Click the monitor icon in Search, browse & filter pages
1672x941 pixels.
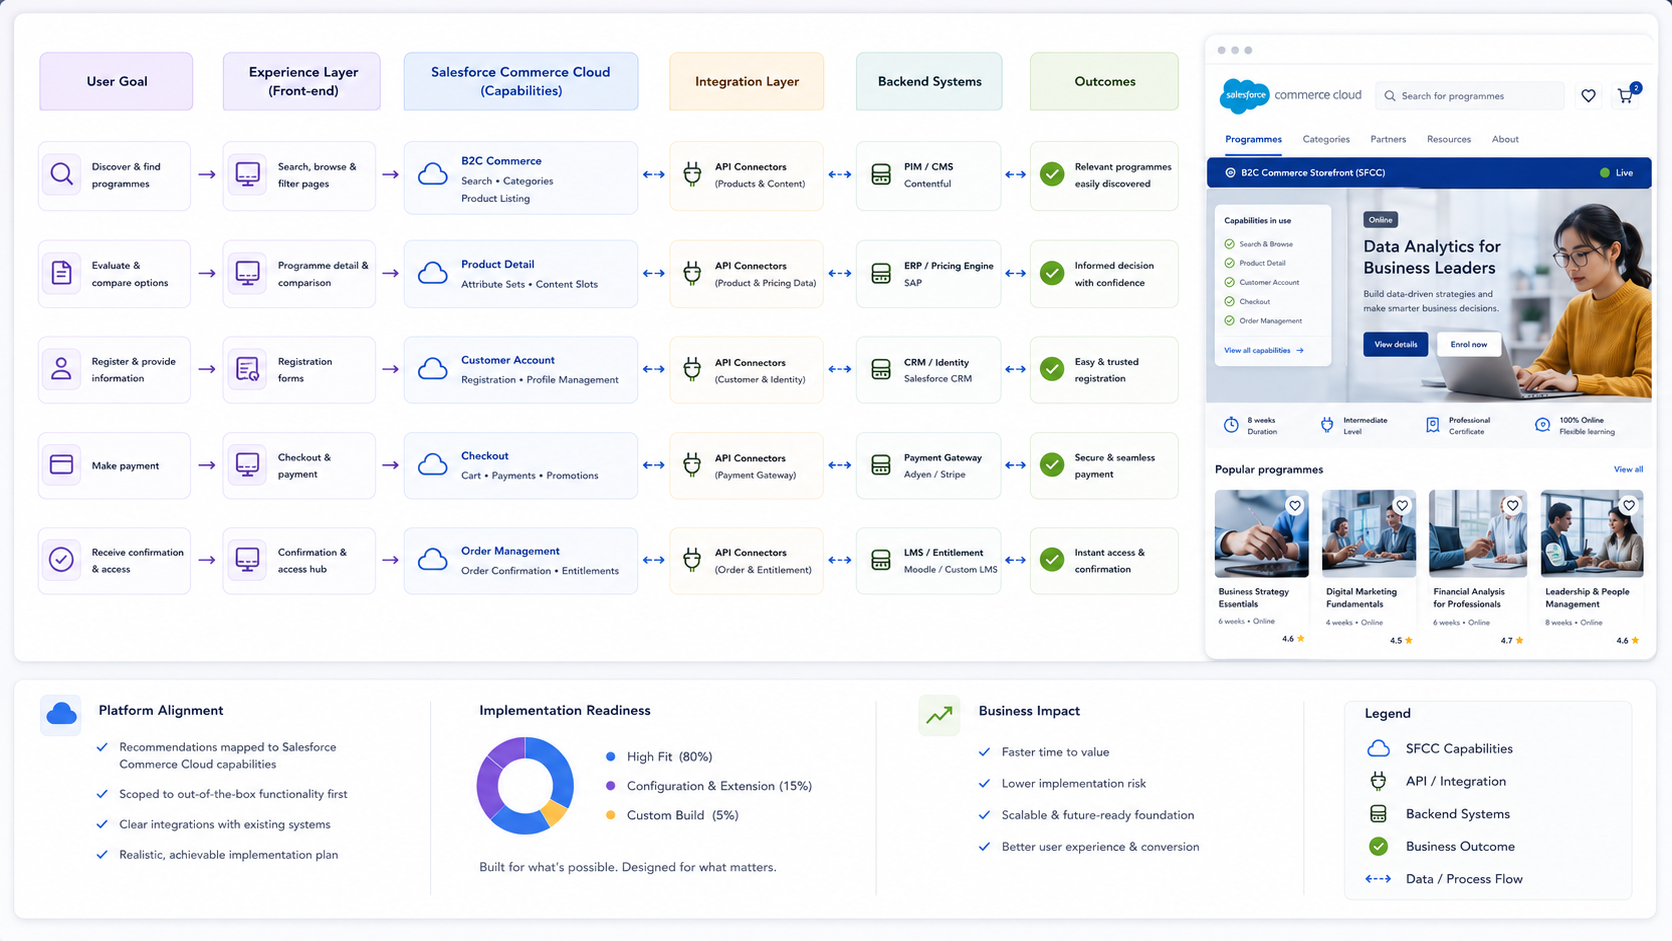247,174
